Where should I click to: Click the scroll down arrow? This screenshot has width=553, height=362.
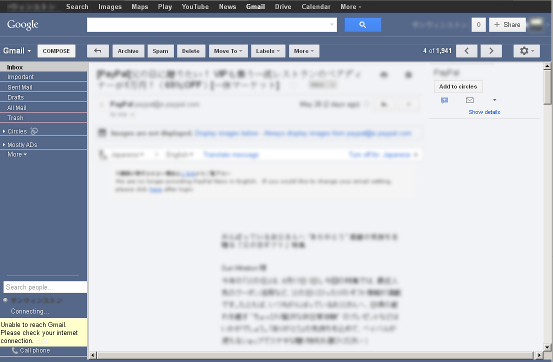[547, 347]
